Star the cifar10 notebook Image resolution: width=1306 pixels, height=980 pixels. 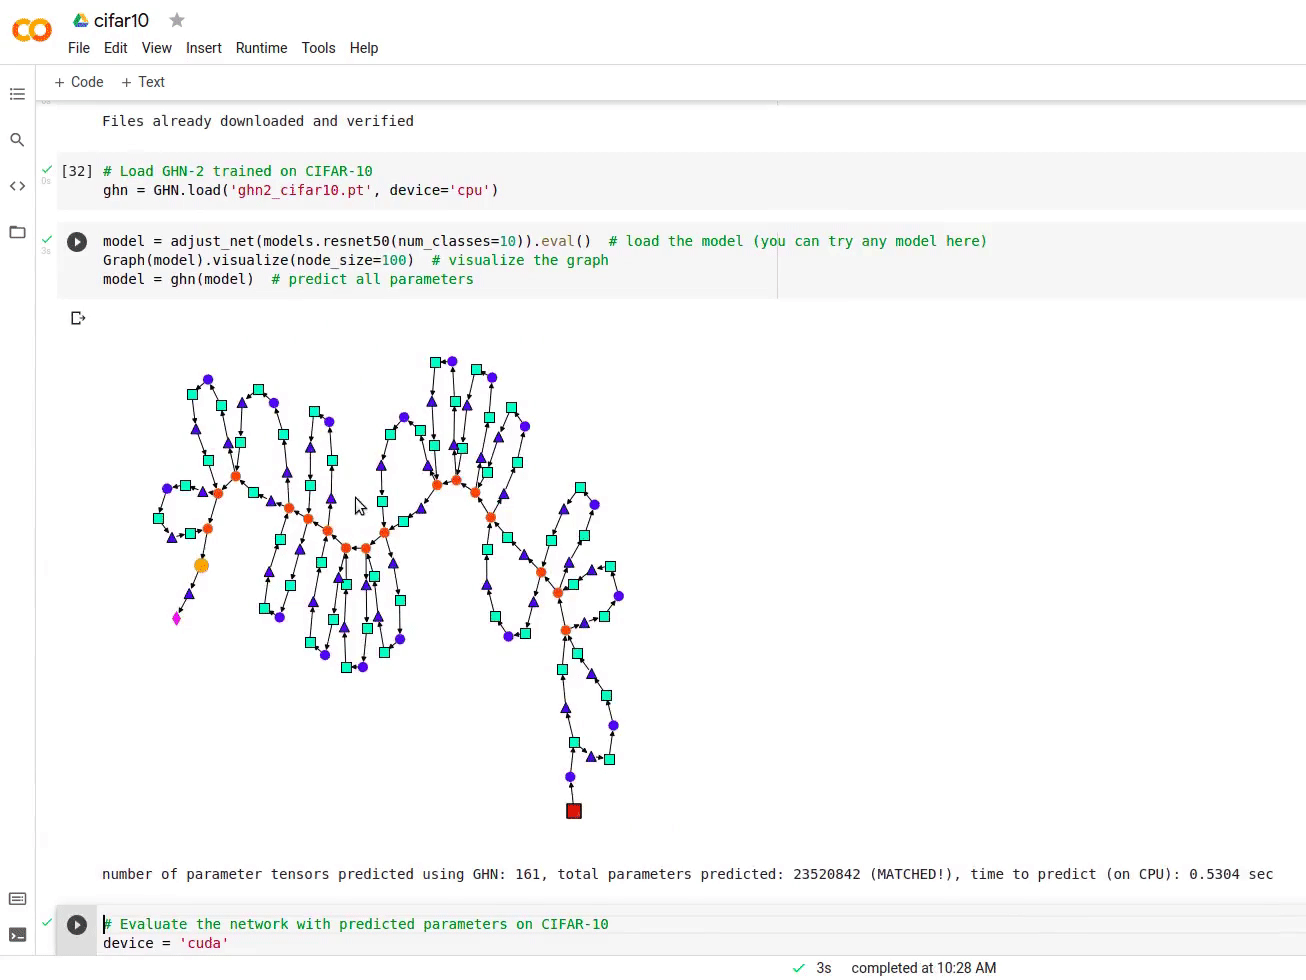(177, 20)
